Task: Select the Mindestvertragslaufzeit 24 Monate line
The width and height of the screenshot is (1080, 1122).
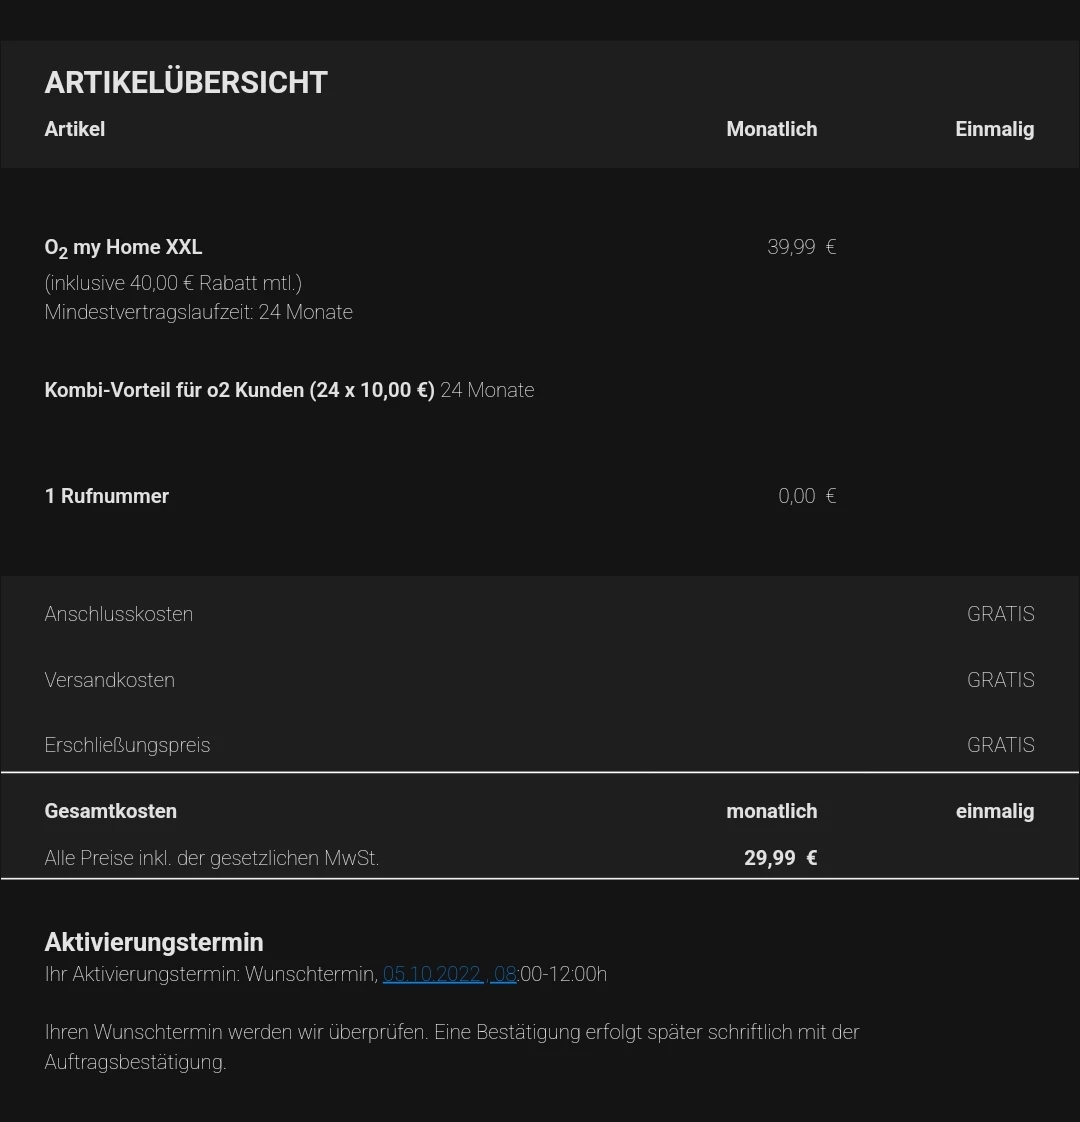Action: click(198, 312)
